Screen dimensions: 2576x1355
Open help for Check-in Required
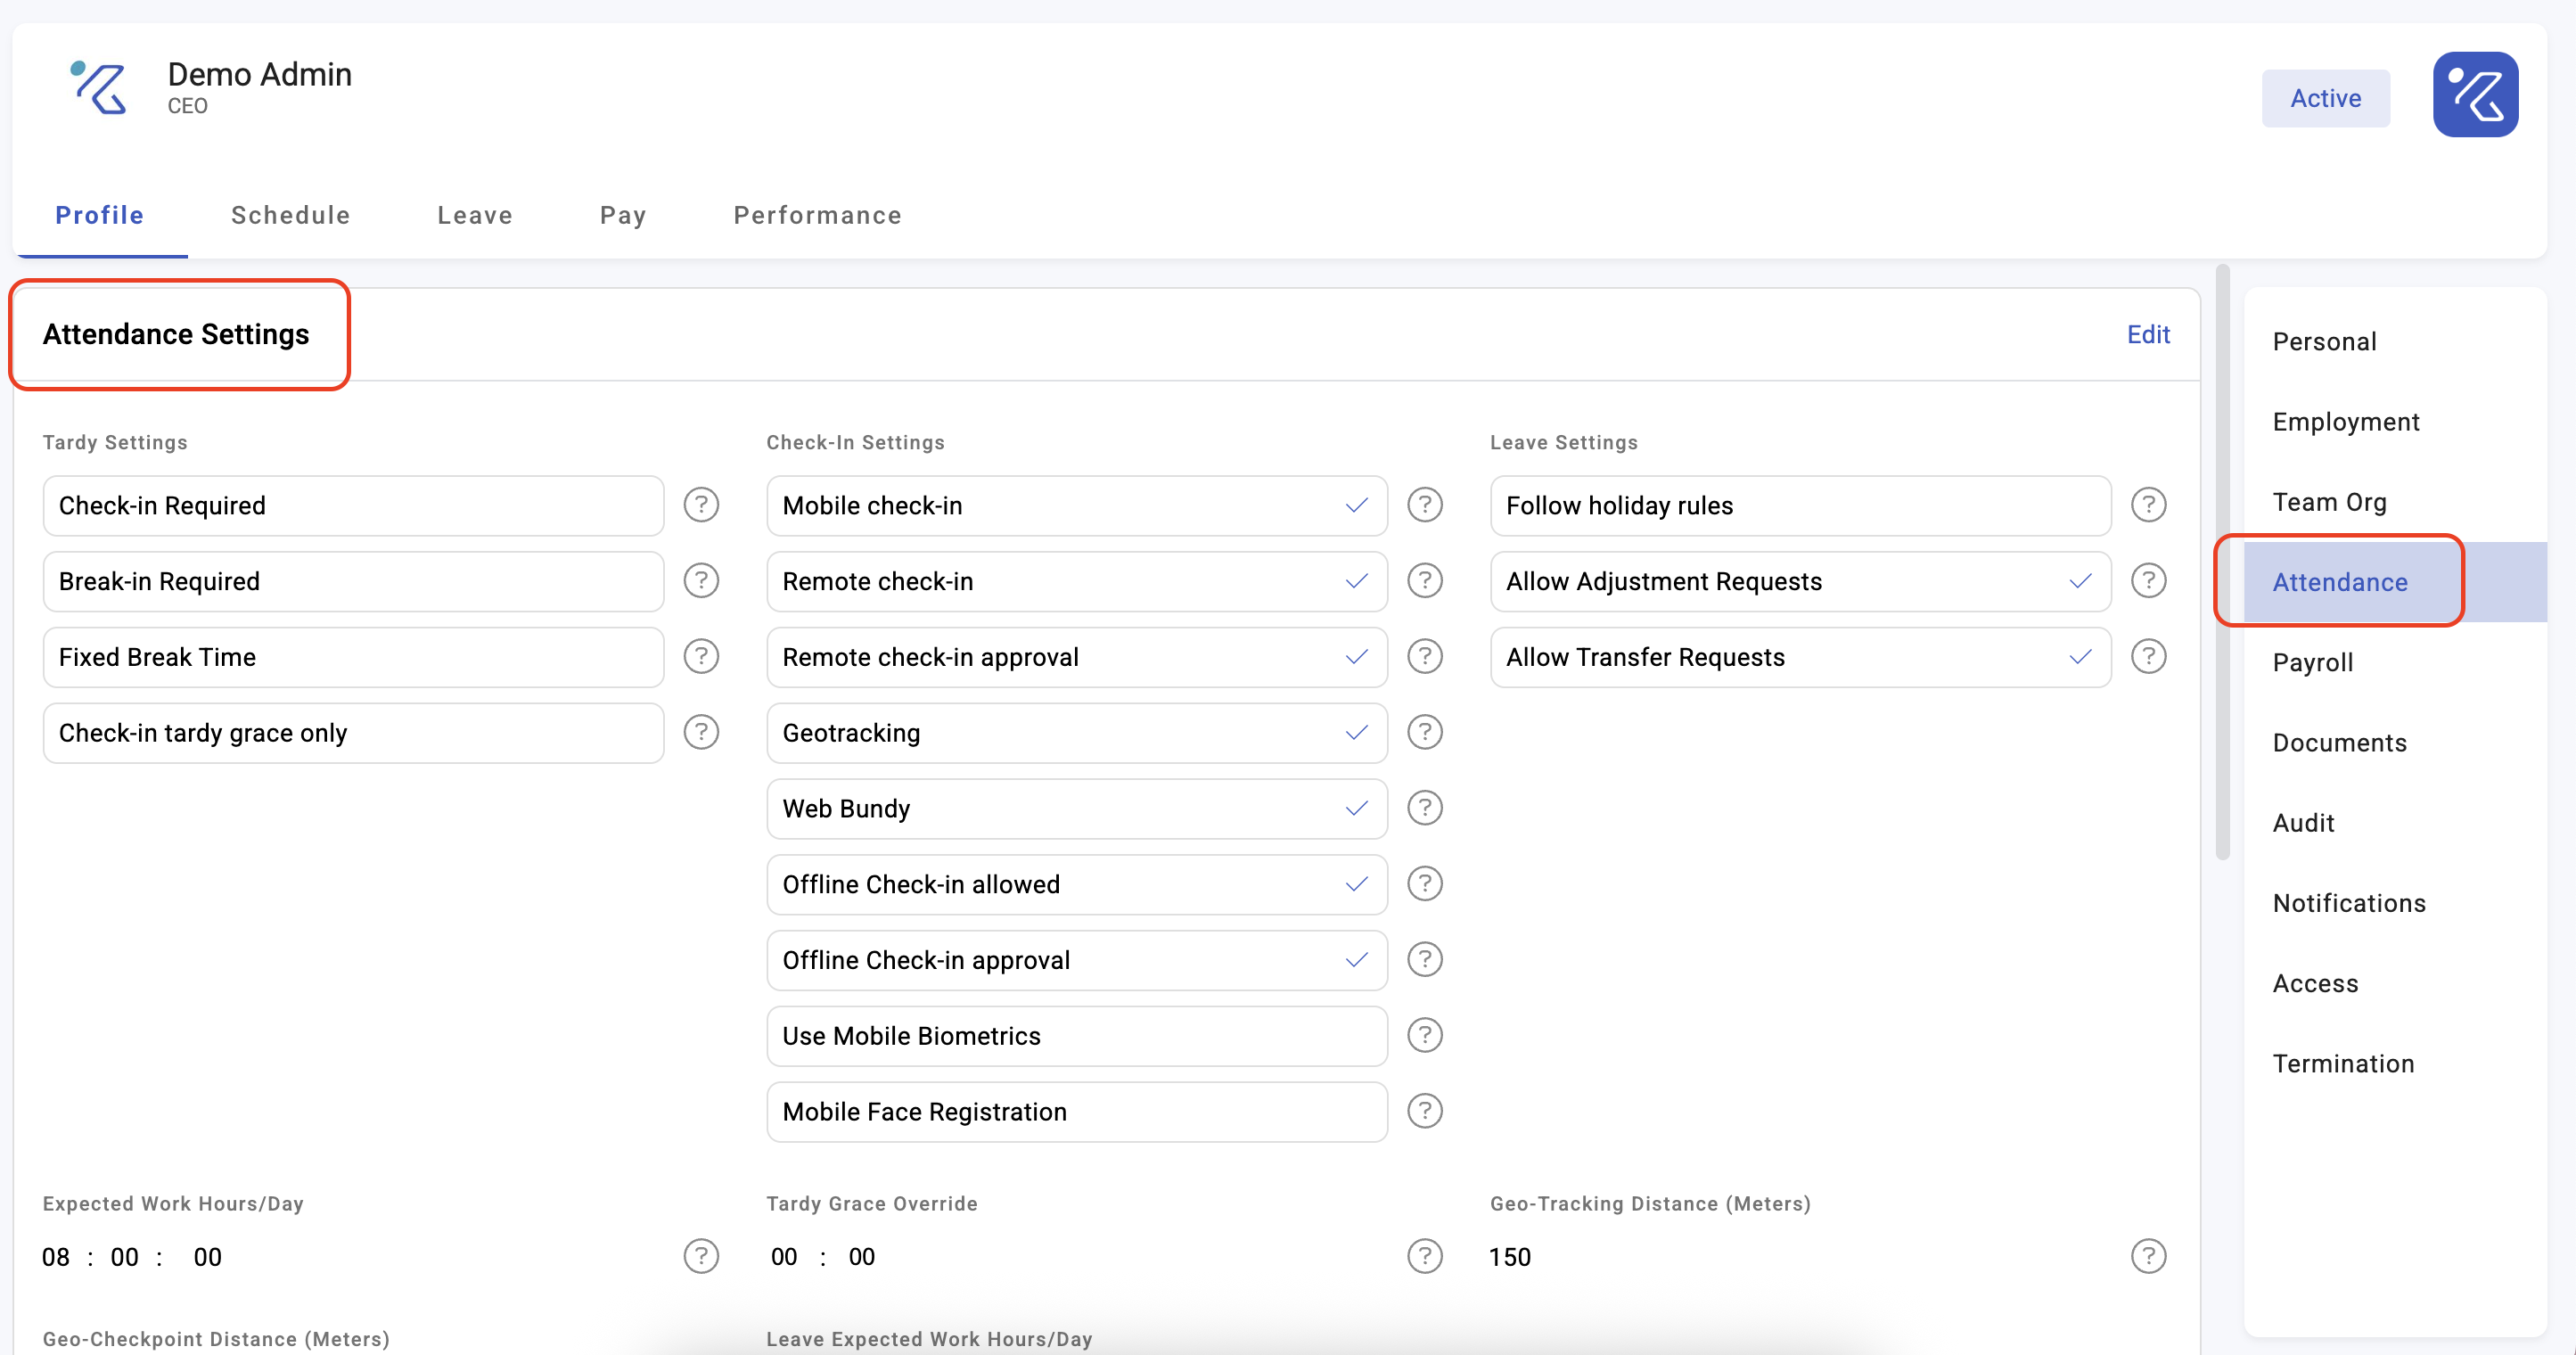[x=701, y=505]
